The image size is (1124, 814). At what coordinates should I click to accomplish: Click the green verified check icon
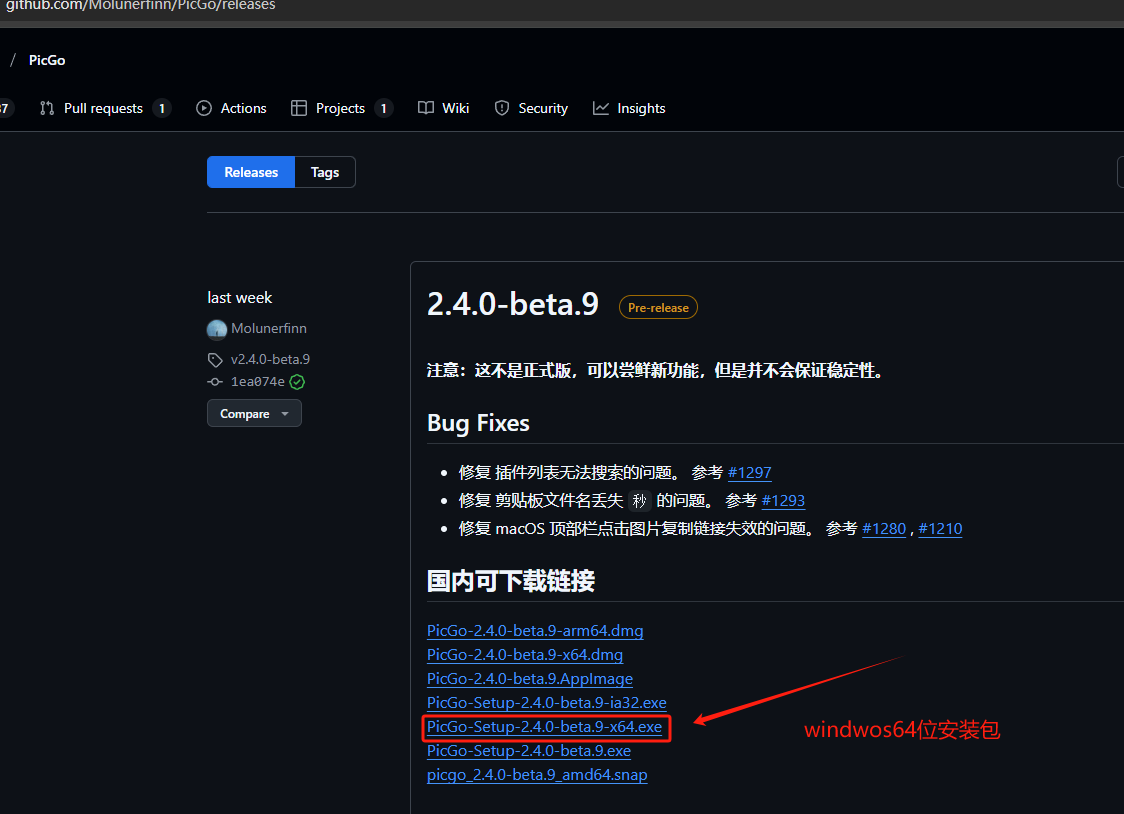[x=297, y=382]
